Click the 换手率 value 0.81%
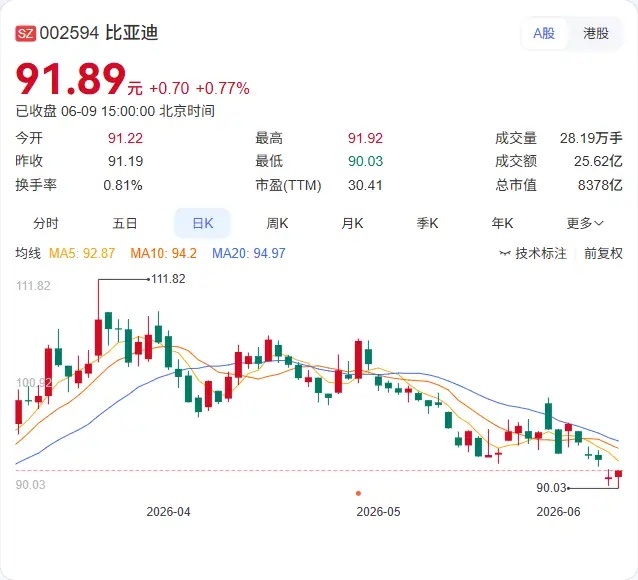This screenshot has height=580, width=638. [x=123, y=185]
